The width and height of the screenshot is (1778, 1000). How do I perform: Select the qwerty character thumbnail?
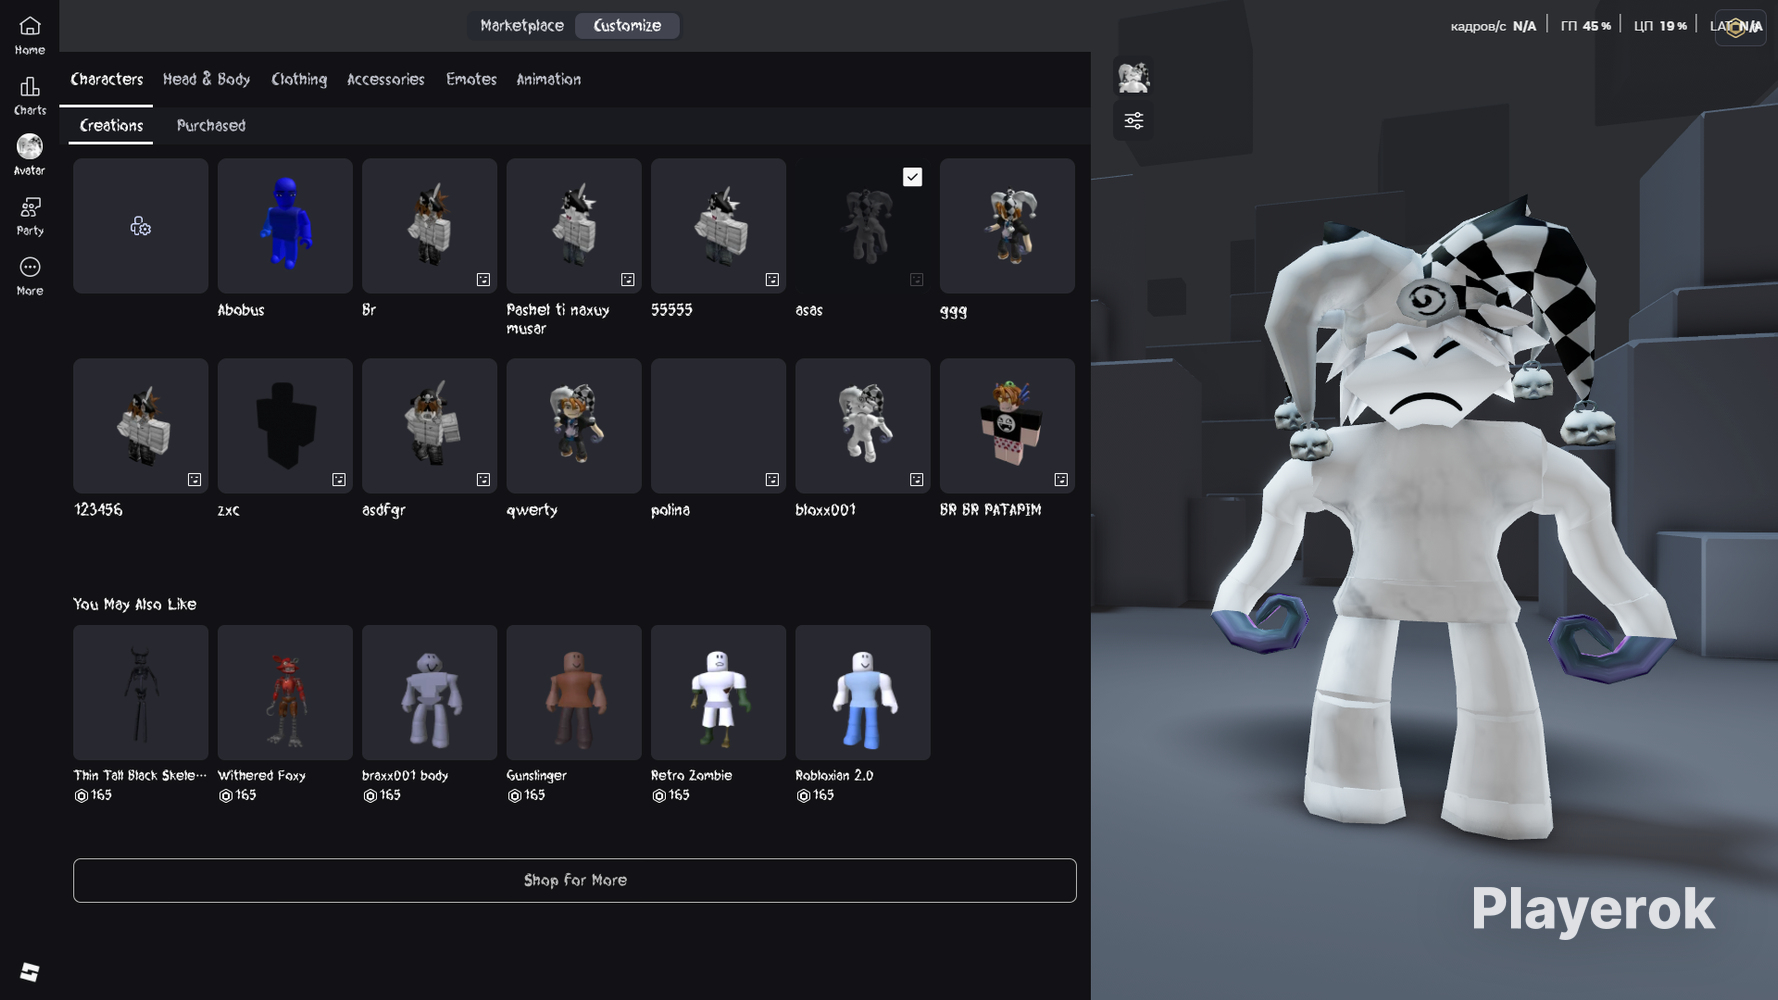click(574, 426)
